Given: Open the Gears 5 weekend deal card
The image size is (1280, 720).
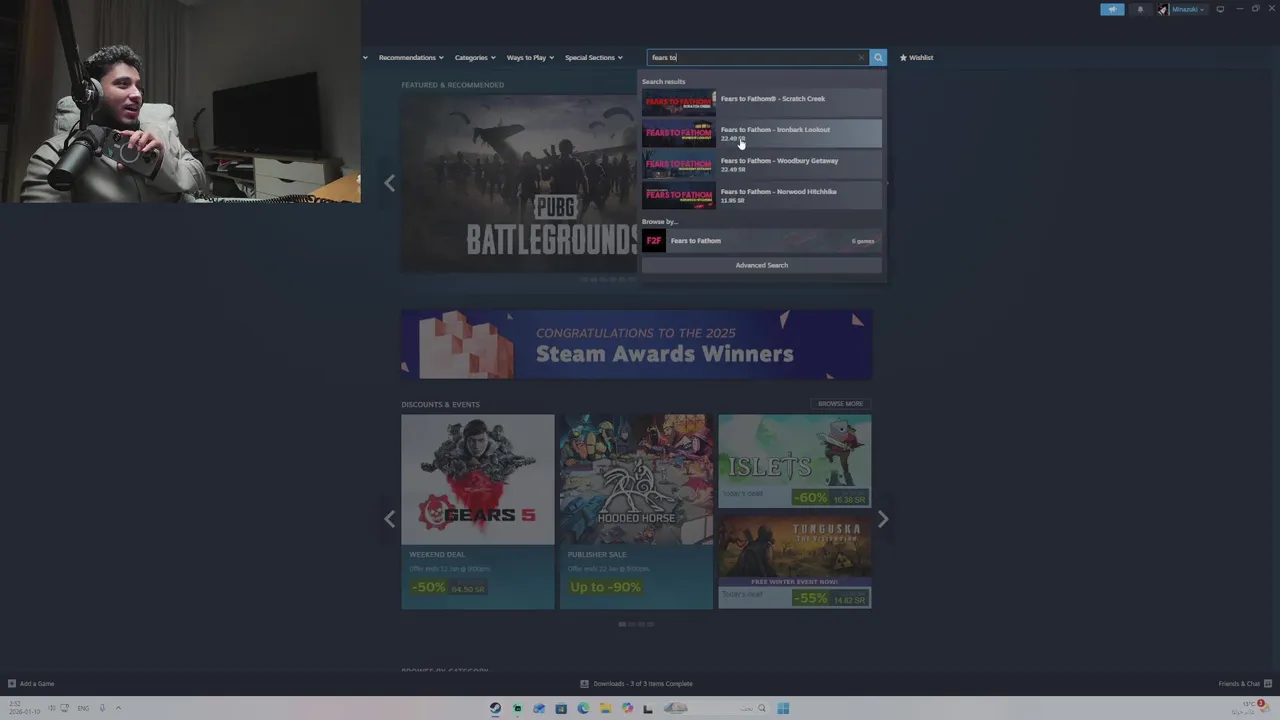Looking at the screenshot, I should pos(477,511).
